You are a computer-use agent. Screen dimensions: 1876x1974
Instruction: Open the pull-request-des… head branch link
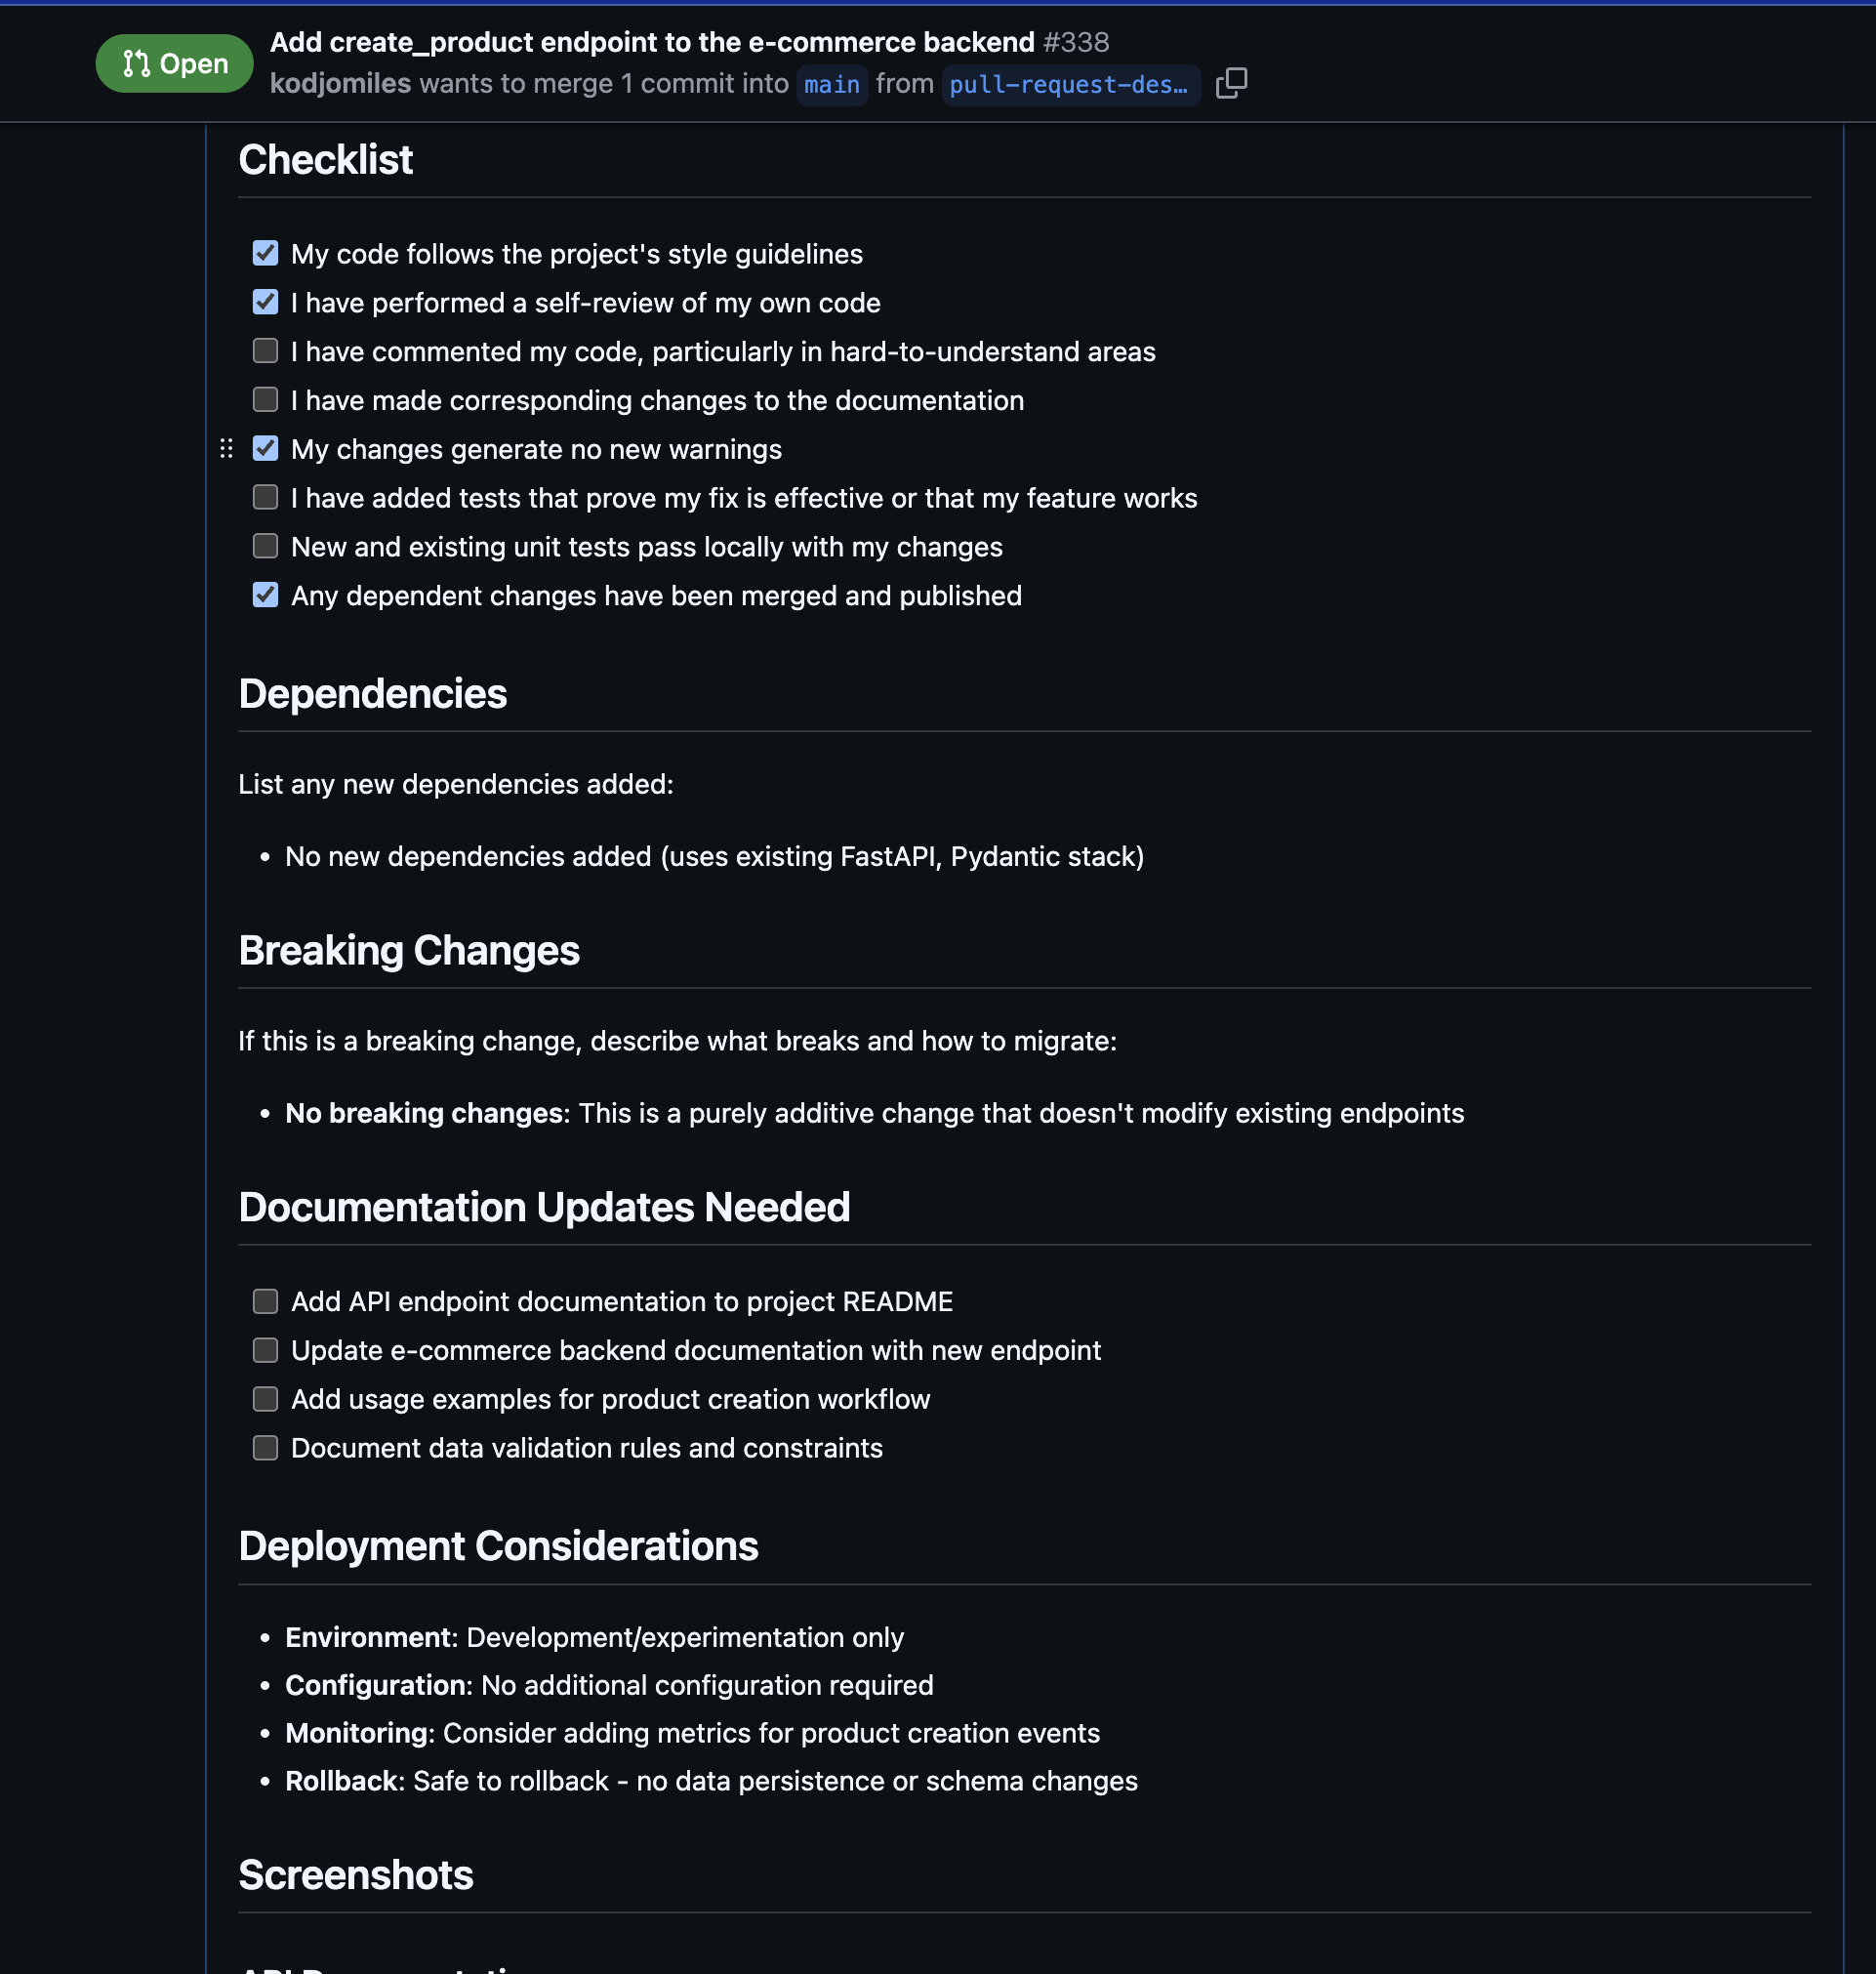pos(1068,85)
